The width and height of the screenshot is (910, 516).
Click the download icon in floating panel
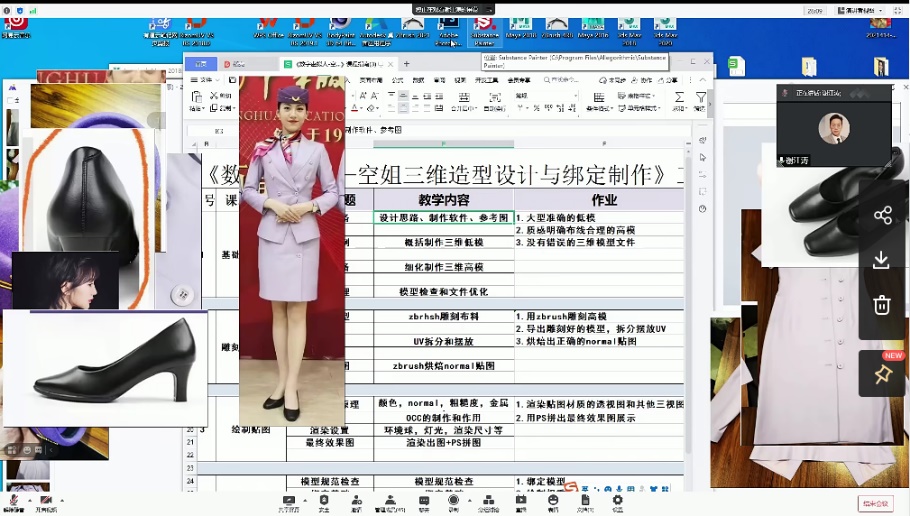point(882,260)
